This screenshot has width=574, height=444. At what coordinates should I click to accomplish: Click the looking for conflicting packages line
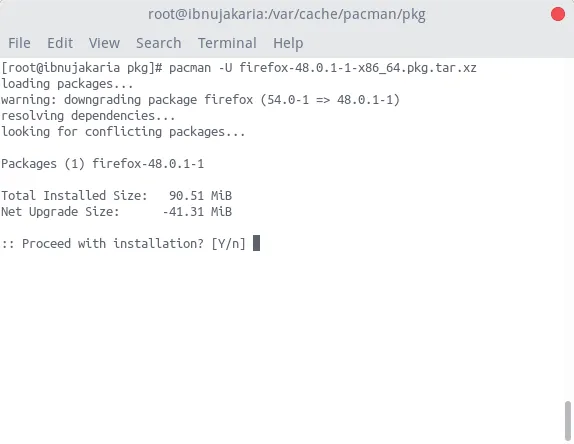click(x=123, y=132)
